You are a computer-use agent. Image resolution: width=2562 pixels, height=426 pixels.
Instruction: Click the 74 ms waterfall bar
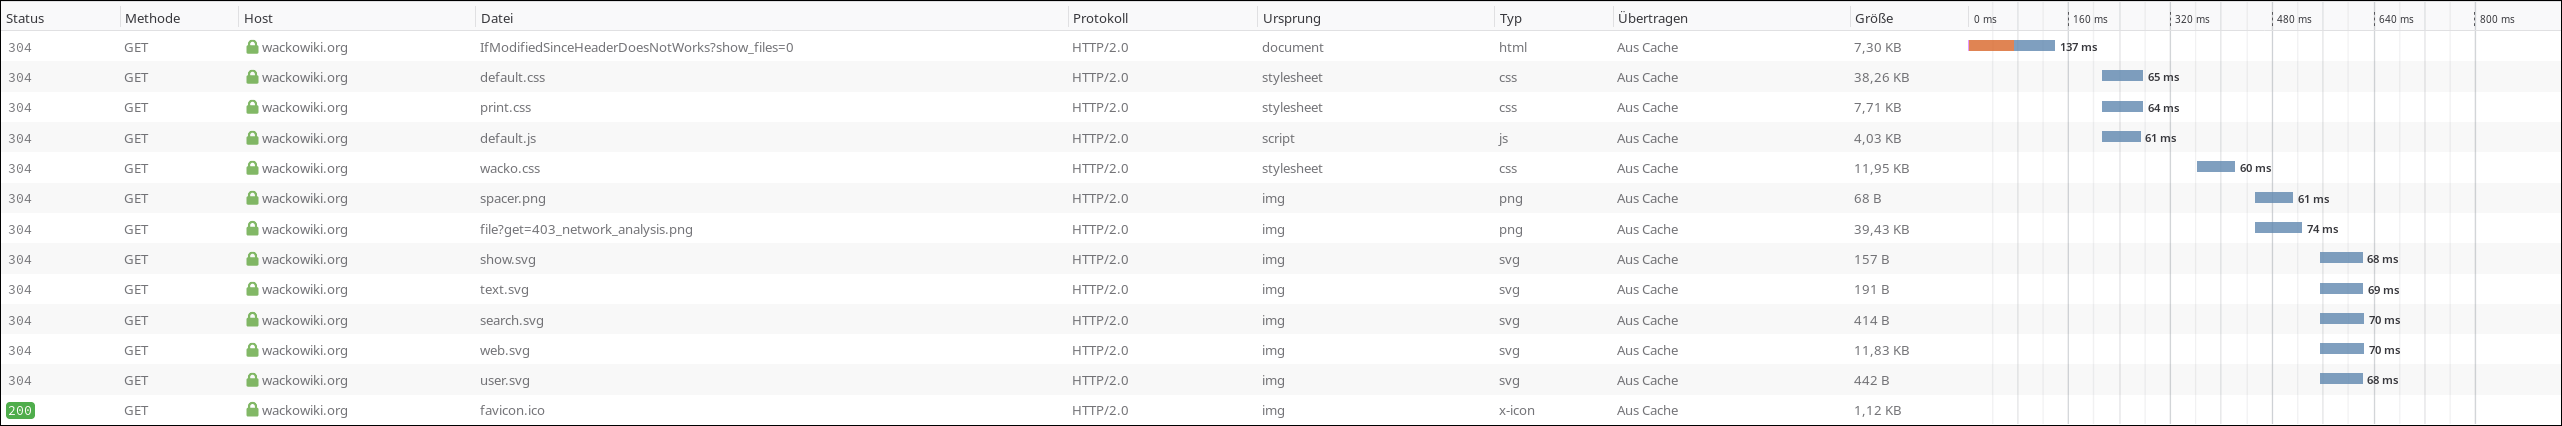(x=2278, y=228)
